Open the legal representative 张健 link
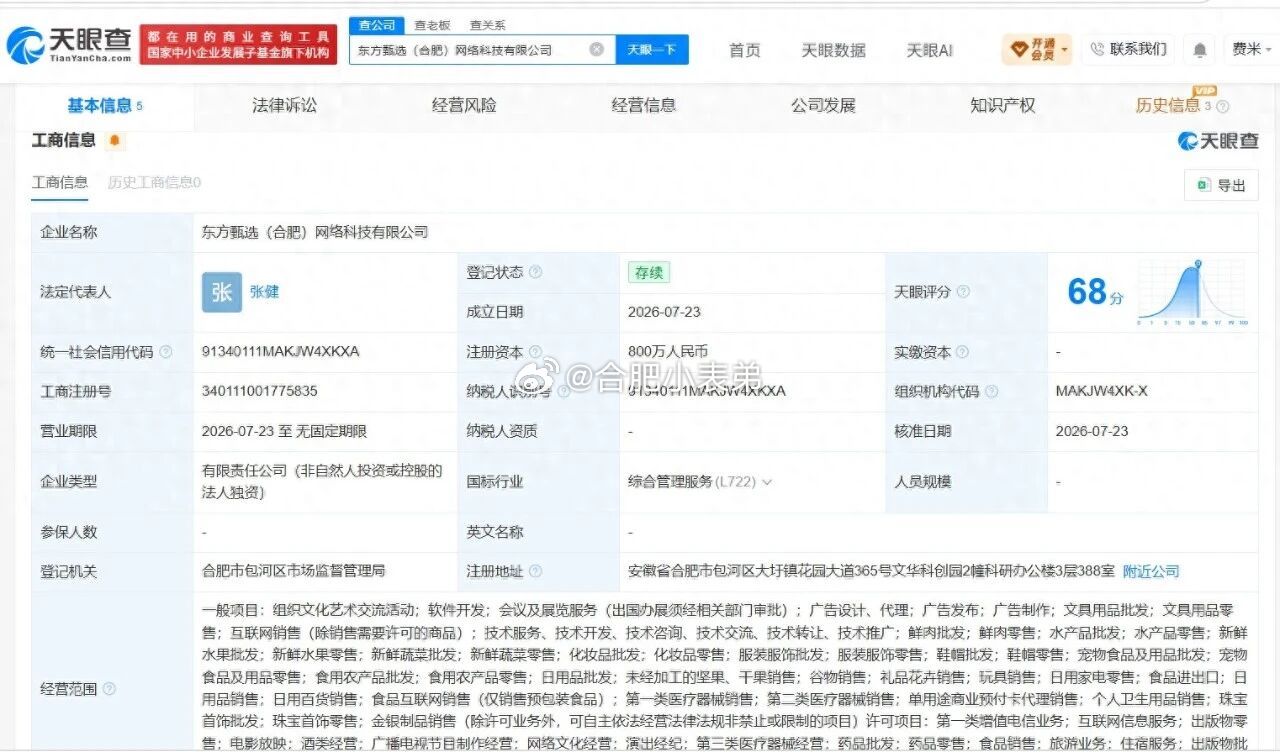1280x752 pixels. click(264, 292)
